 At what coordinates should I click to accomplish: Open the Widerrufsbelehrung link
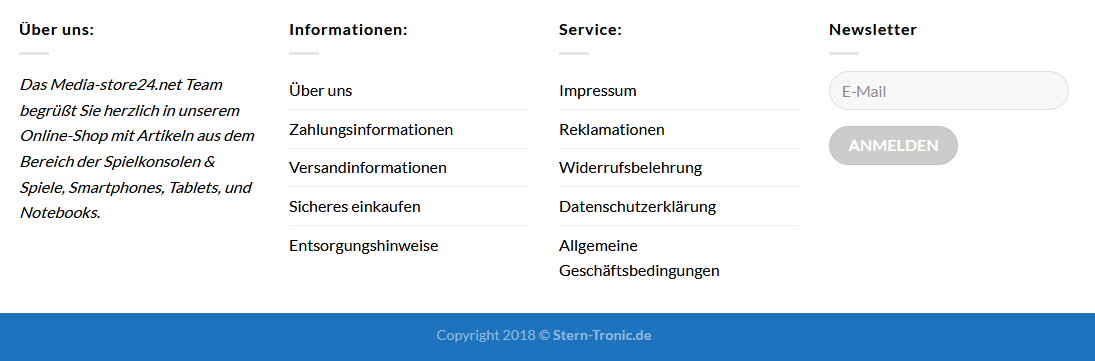[631, 168]
